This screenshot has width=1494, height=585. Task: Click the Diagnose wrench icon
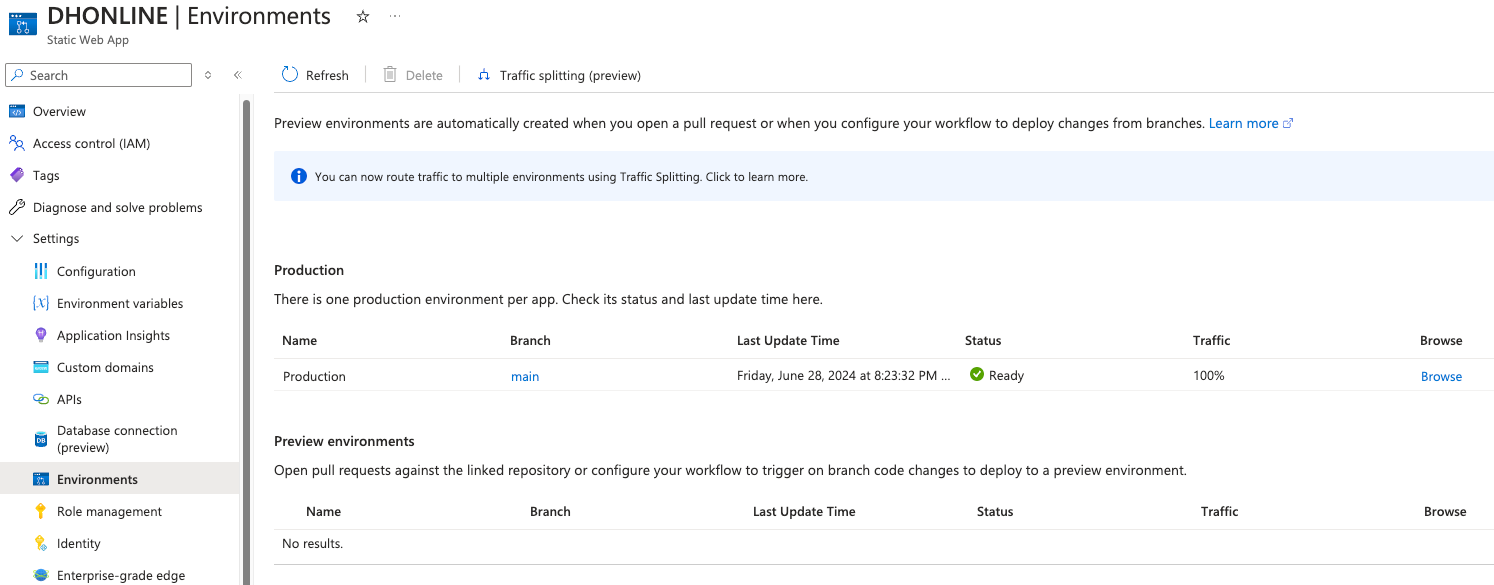[15, 207]
